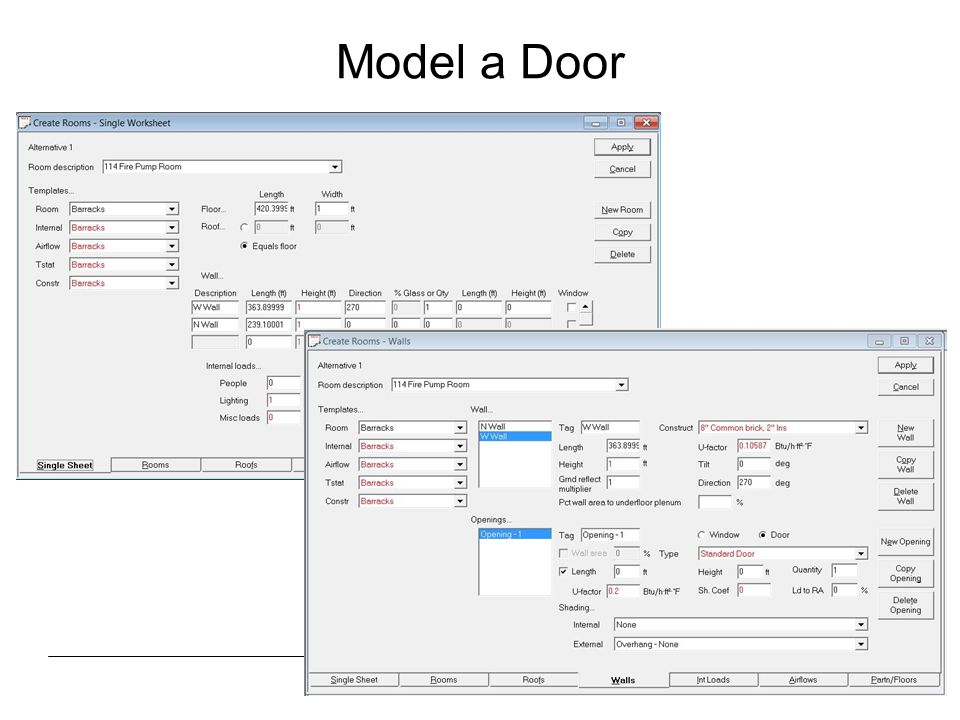Image resolution: width=960 pixels, height=720 pixels.
Task: Open the External shading Overhang dropdown
Action: pyautogui.click(x=861, y=645)
